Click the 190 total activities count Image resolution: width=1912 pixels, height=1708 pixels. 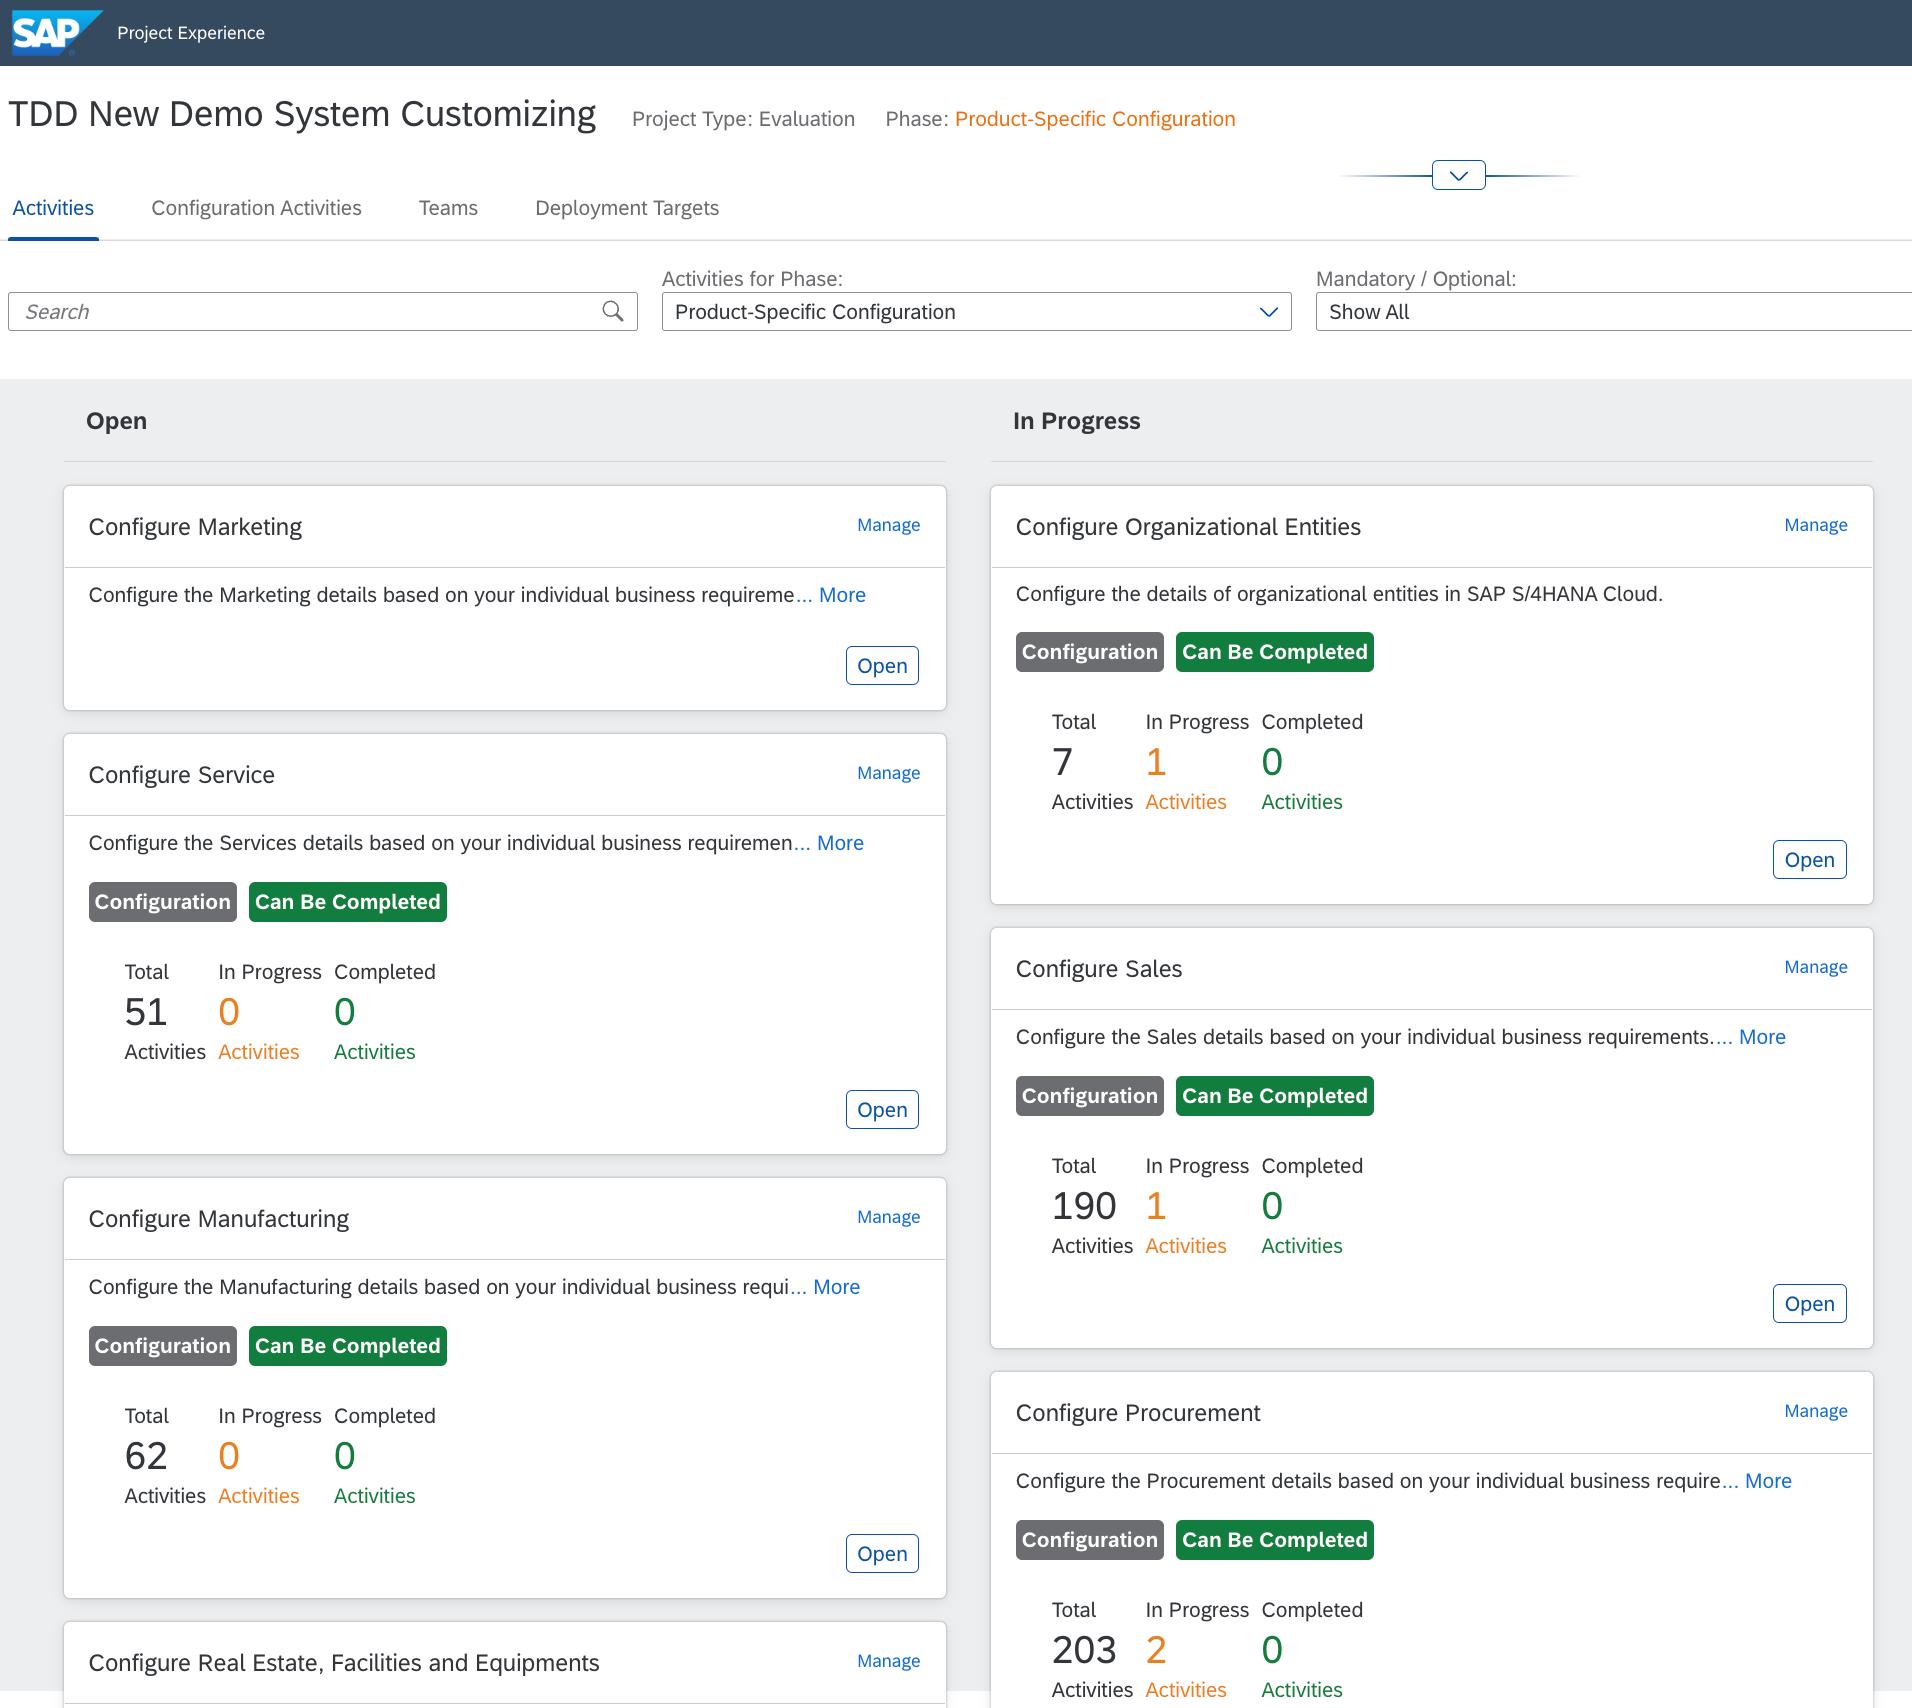pyautogui.click(x=1084, y=1206)
